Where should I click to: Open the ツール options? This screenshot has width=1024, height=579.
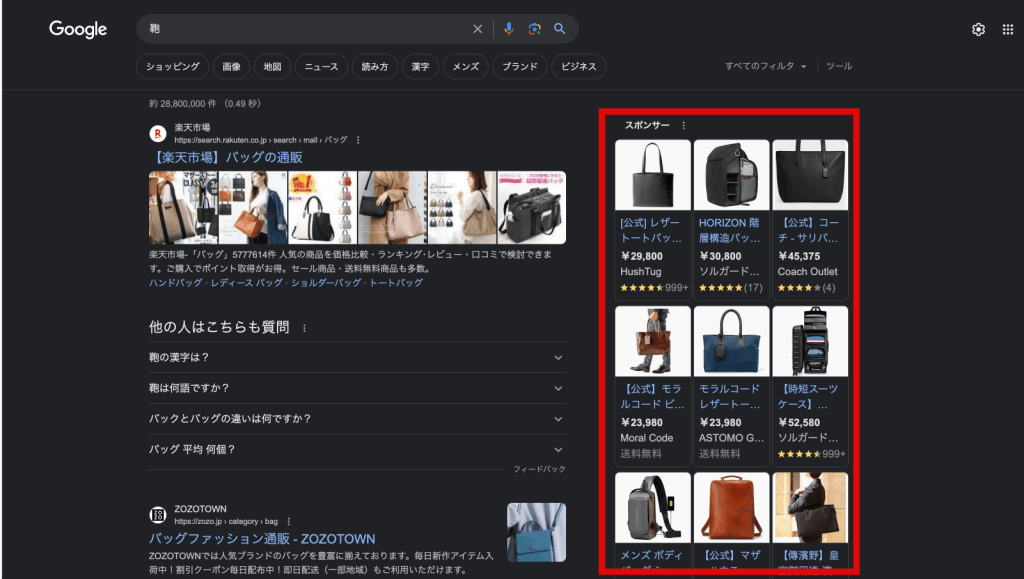[839, 66]
